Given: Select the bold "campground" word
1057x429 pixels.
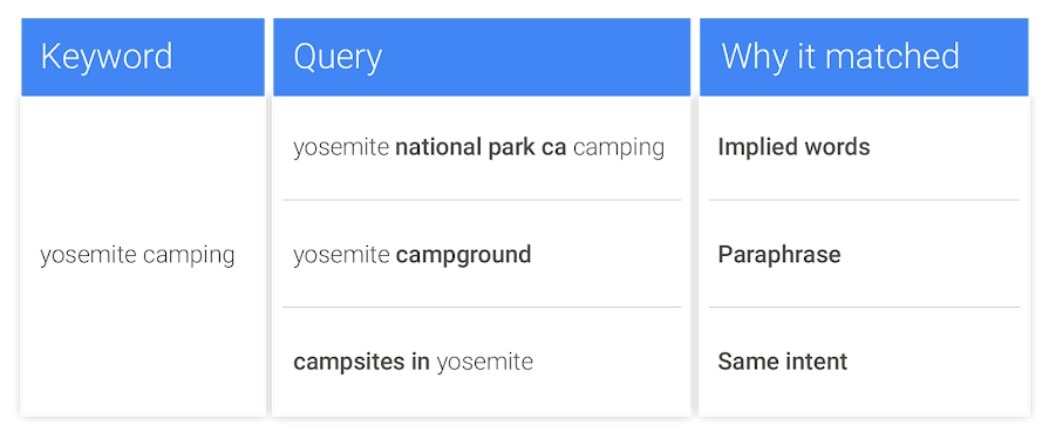Looking at the screenshot, I should [463, 255].
